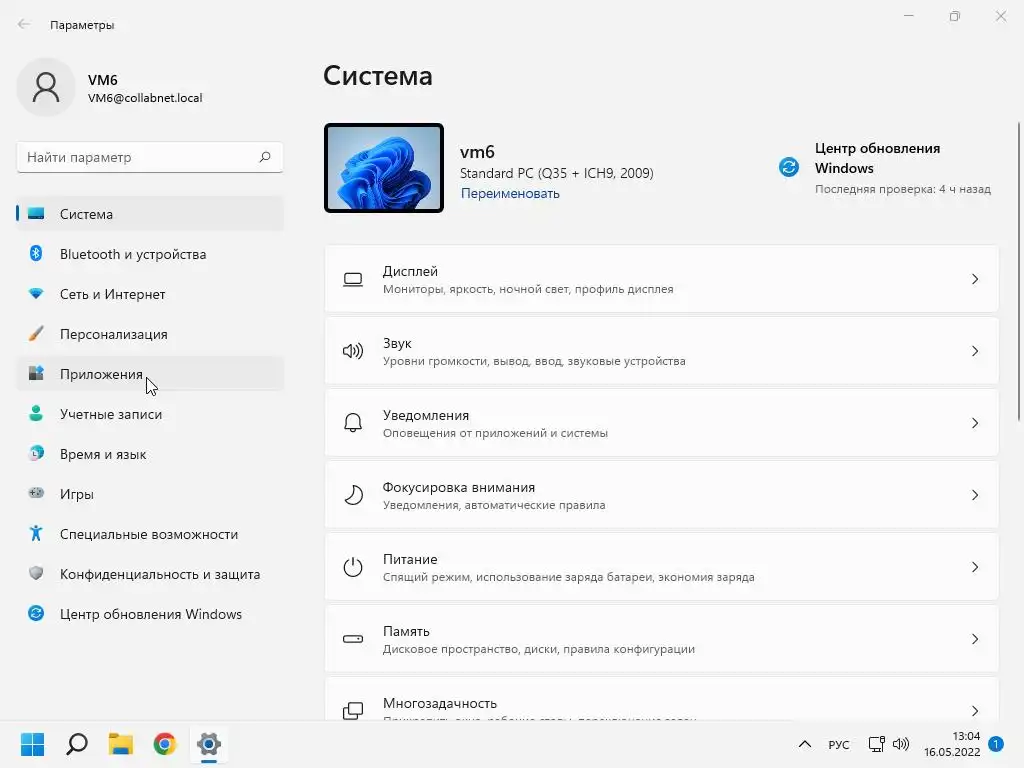Screen dimensions: 1024x768
Task: Click the Уведомления bell icon
Action: tap(353, 423)
